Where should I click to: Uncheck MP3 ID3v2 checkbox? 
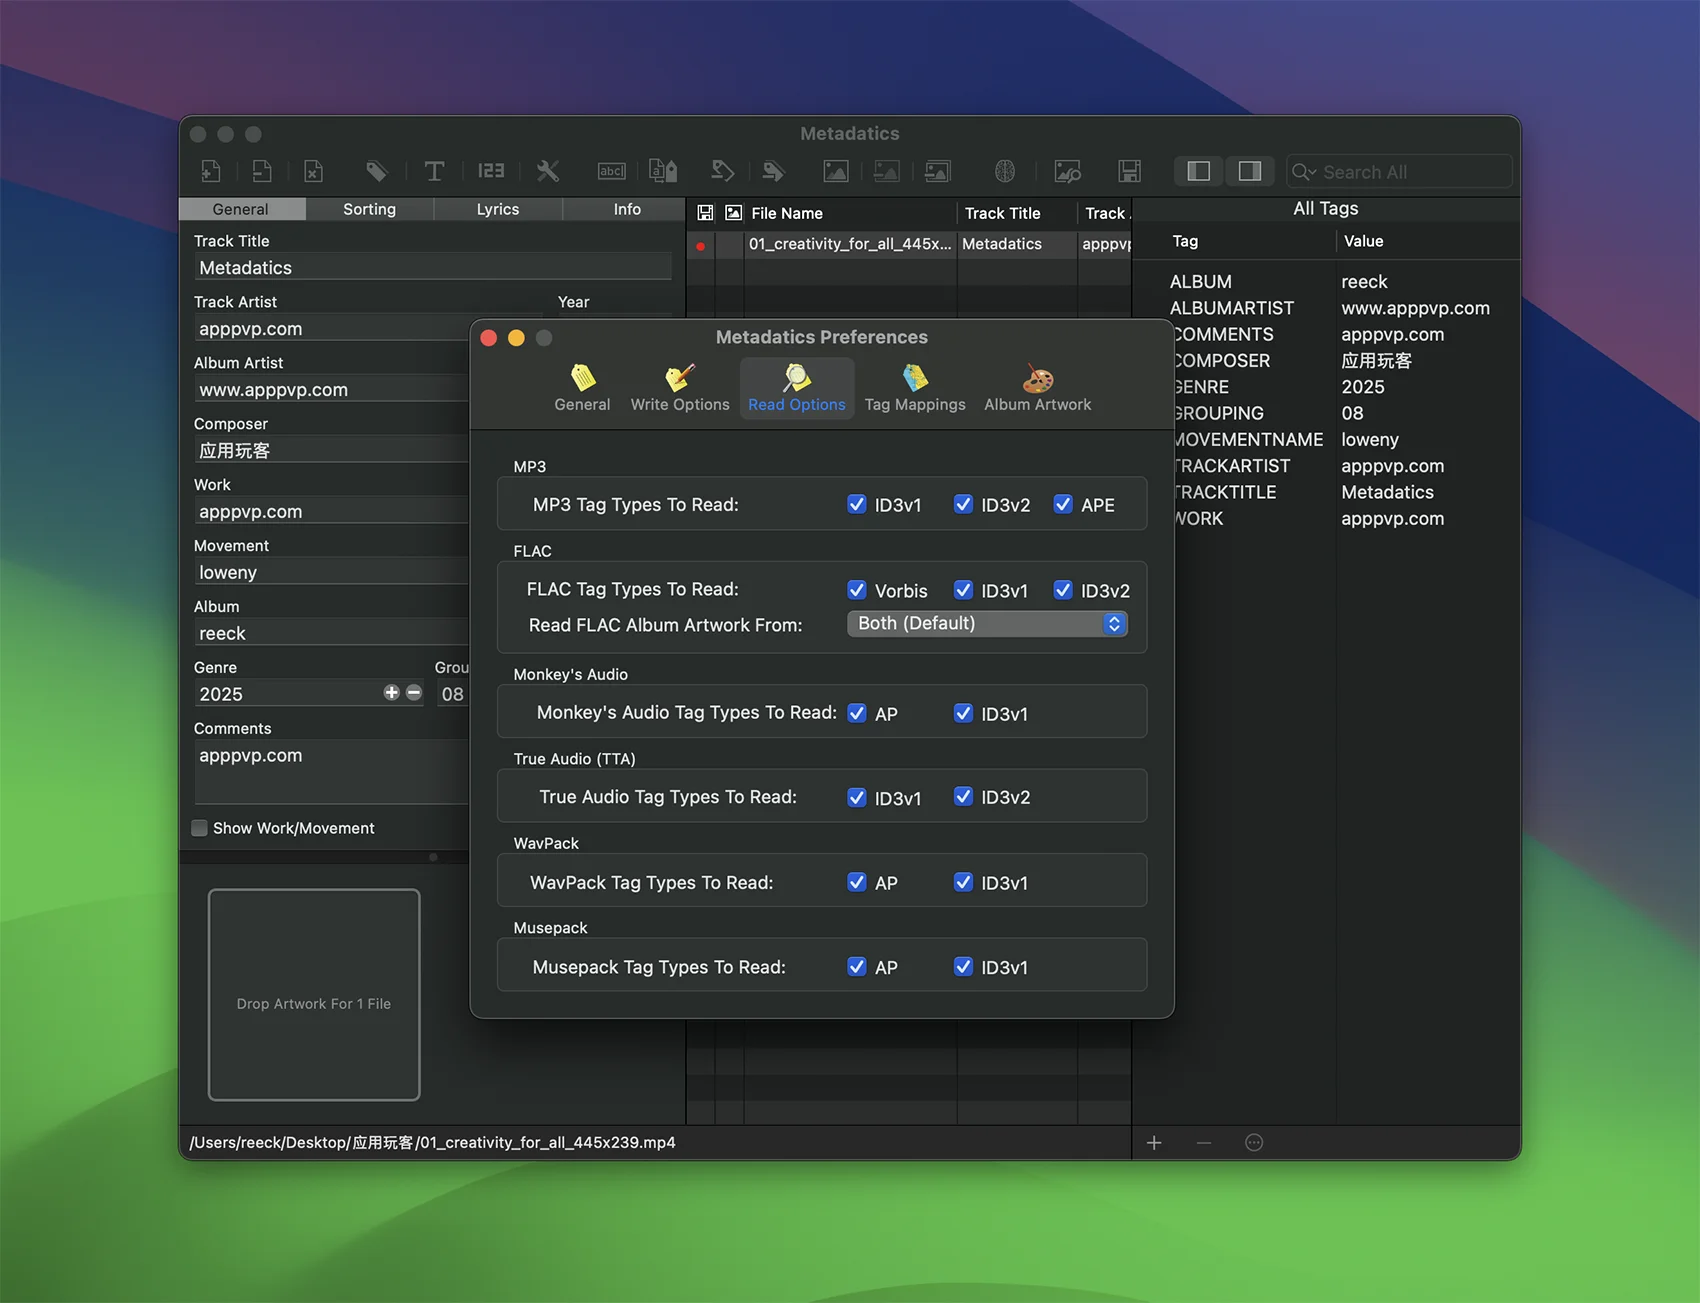tap(963, 504)
